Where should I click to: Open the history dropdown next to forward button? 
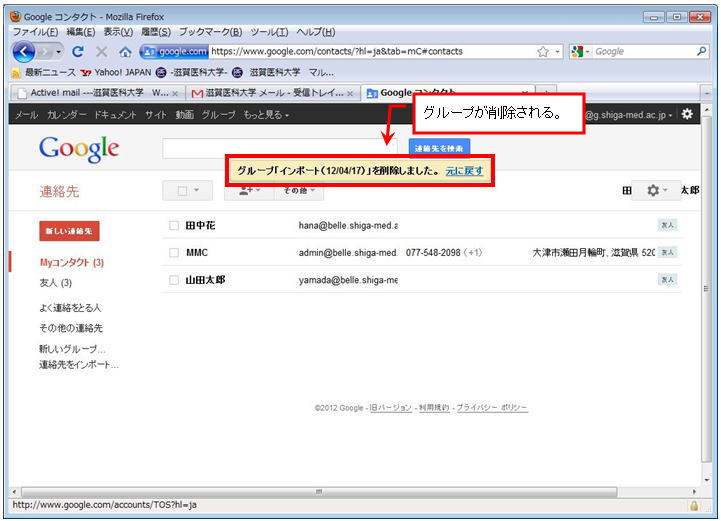click(x=58, y=52)
